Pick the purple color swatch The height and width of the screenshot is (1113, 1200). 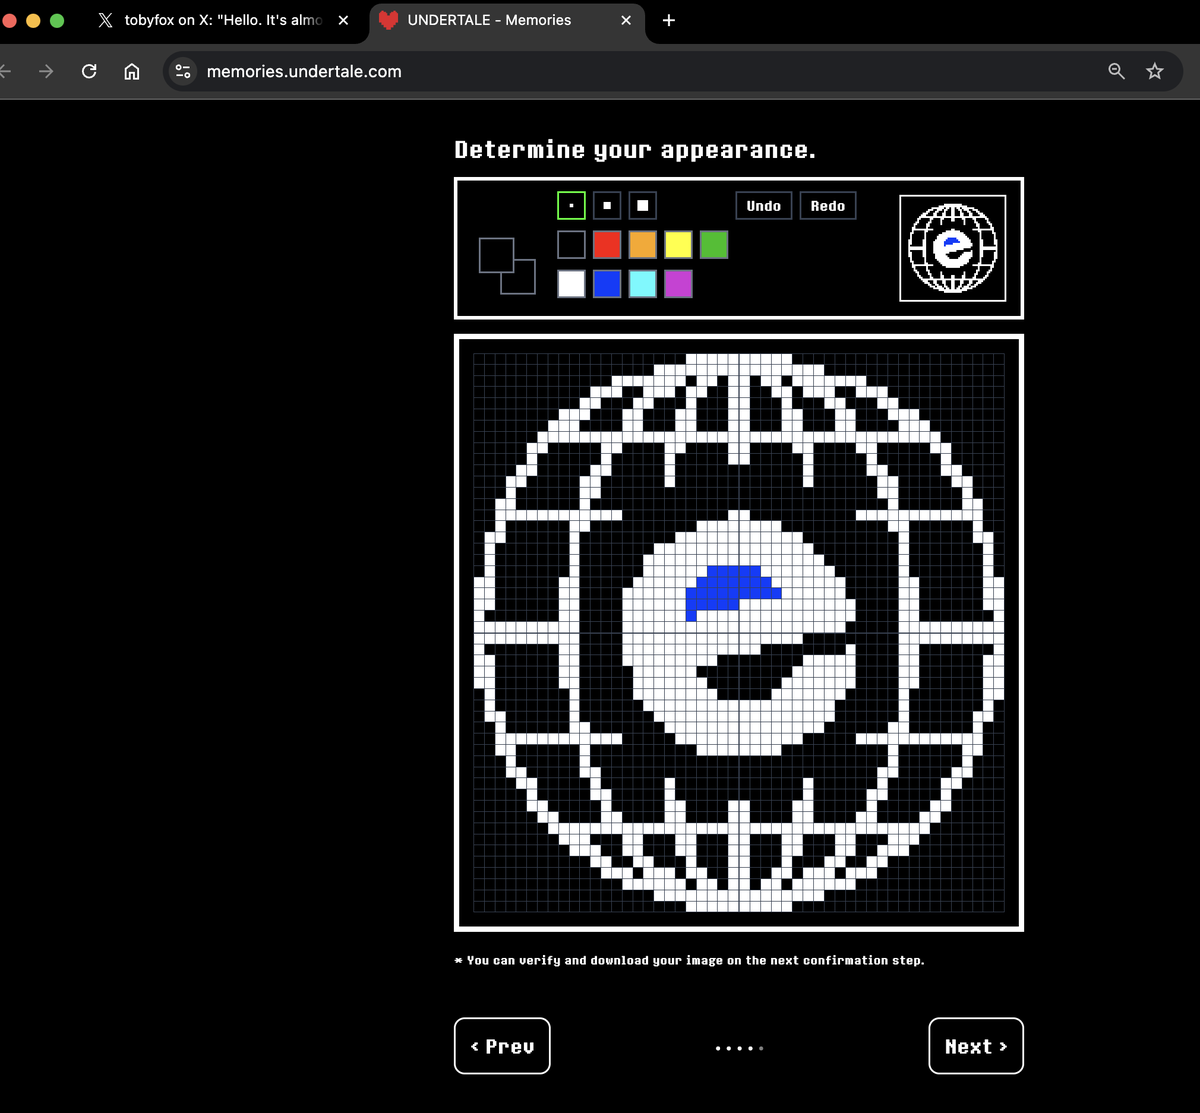coord(678,284)
